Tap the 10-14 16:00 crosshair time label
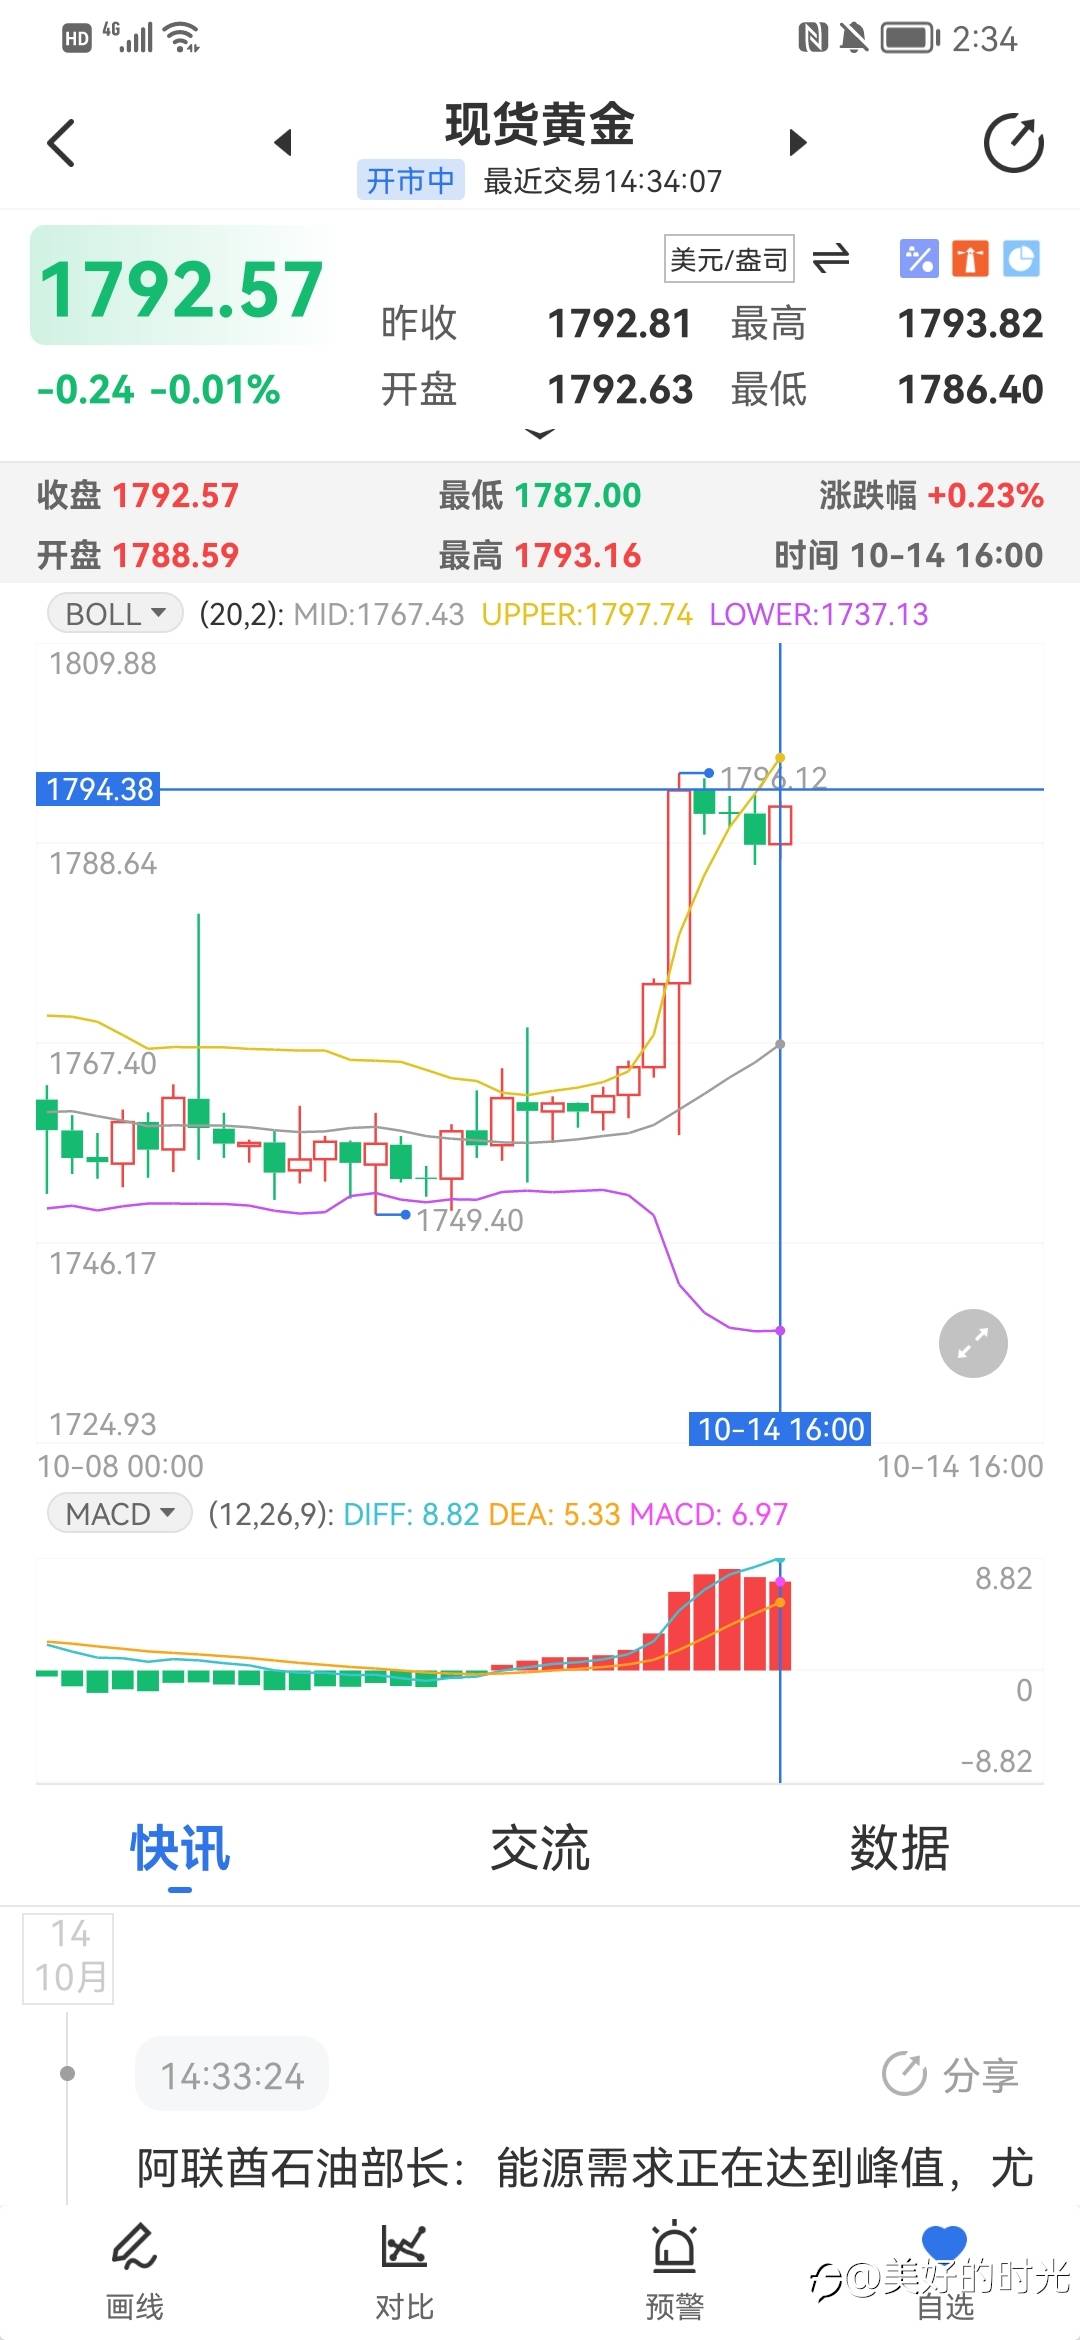This screenshot has width=1080, height=2340. click(780, 1428)
